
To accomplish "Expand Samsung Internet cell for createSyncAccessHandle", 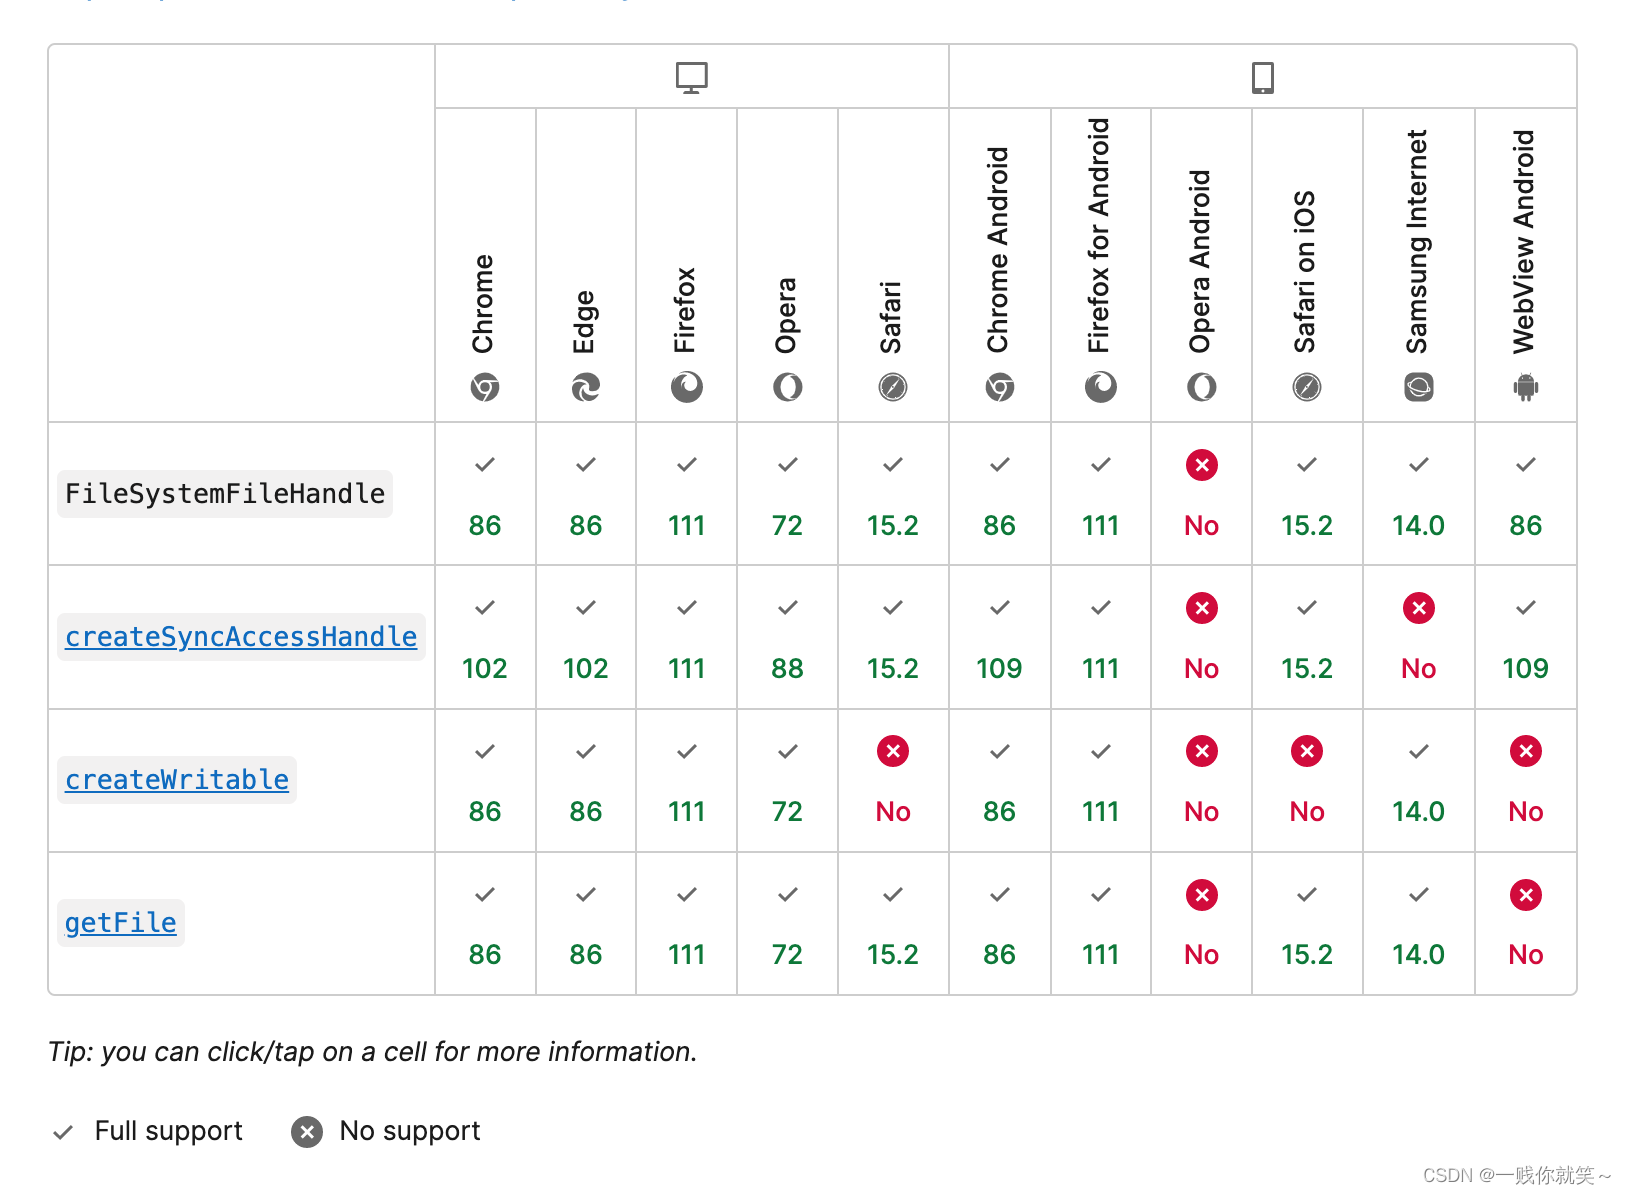I will click(1419, 637).
